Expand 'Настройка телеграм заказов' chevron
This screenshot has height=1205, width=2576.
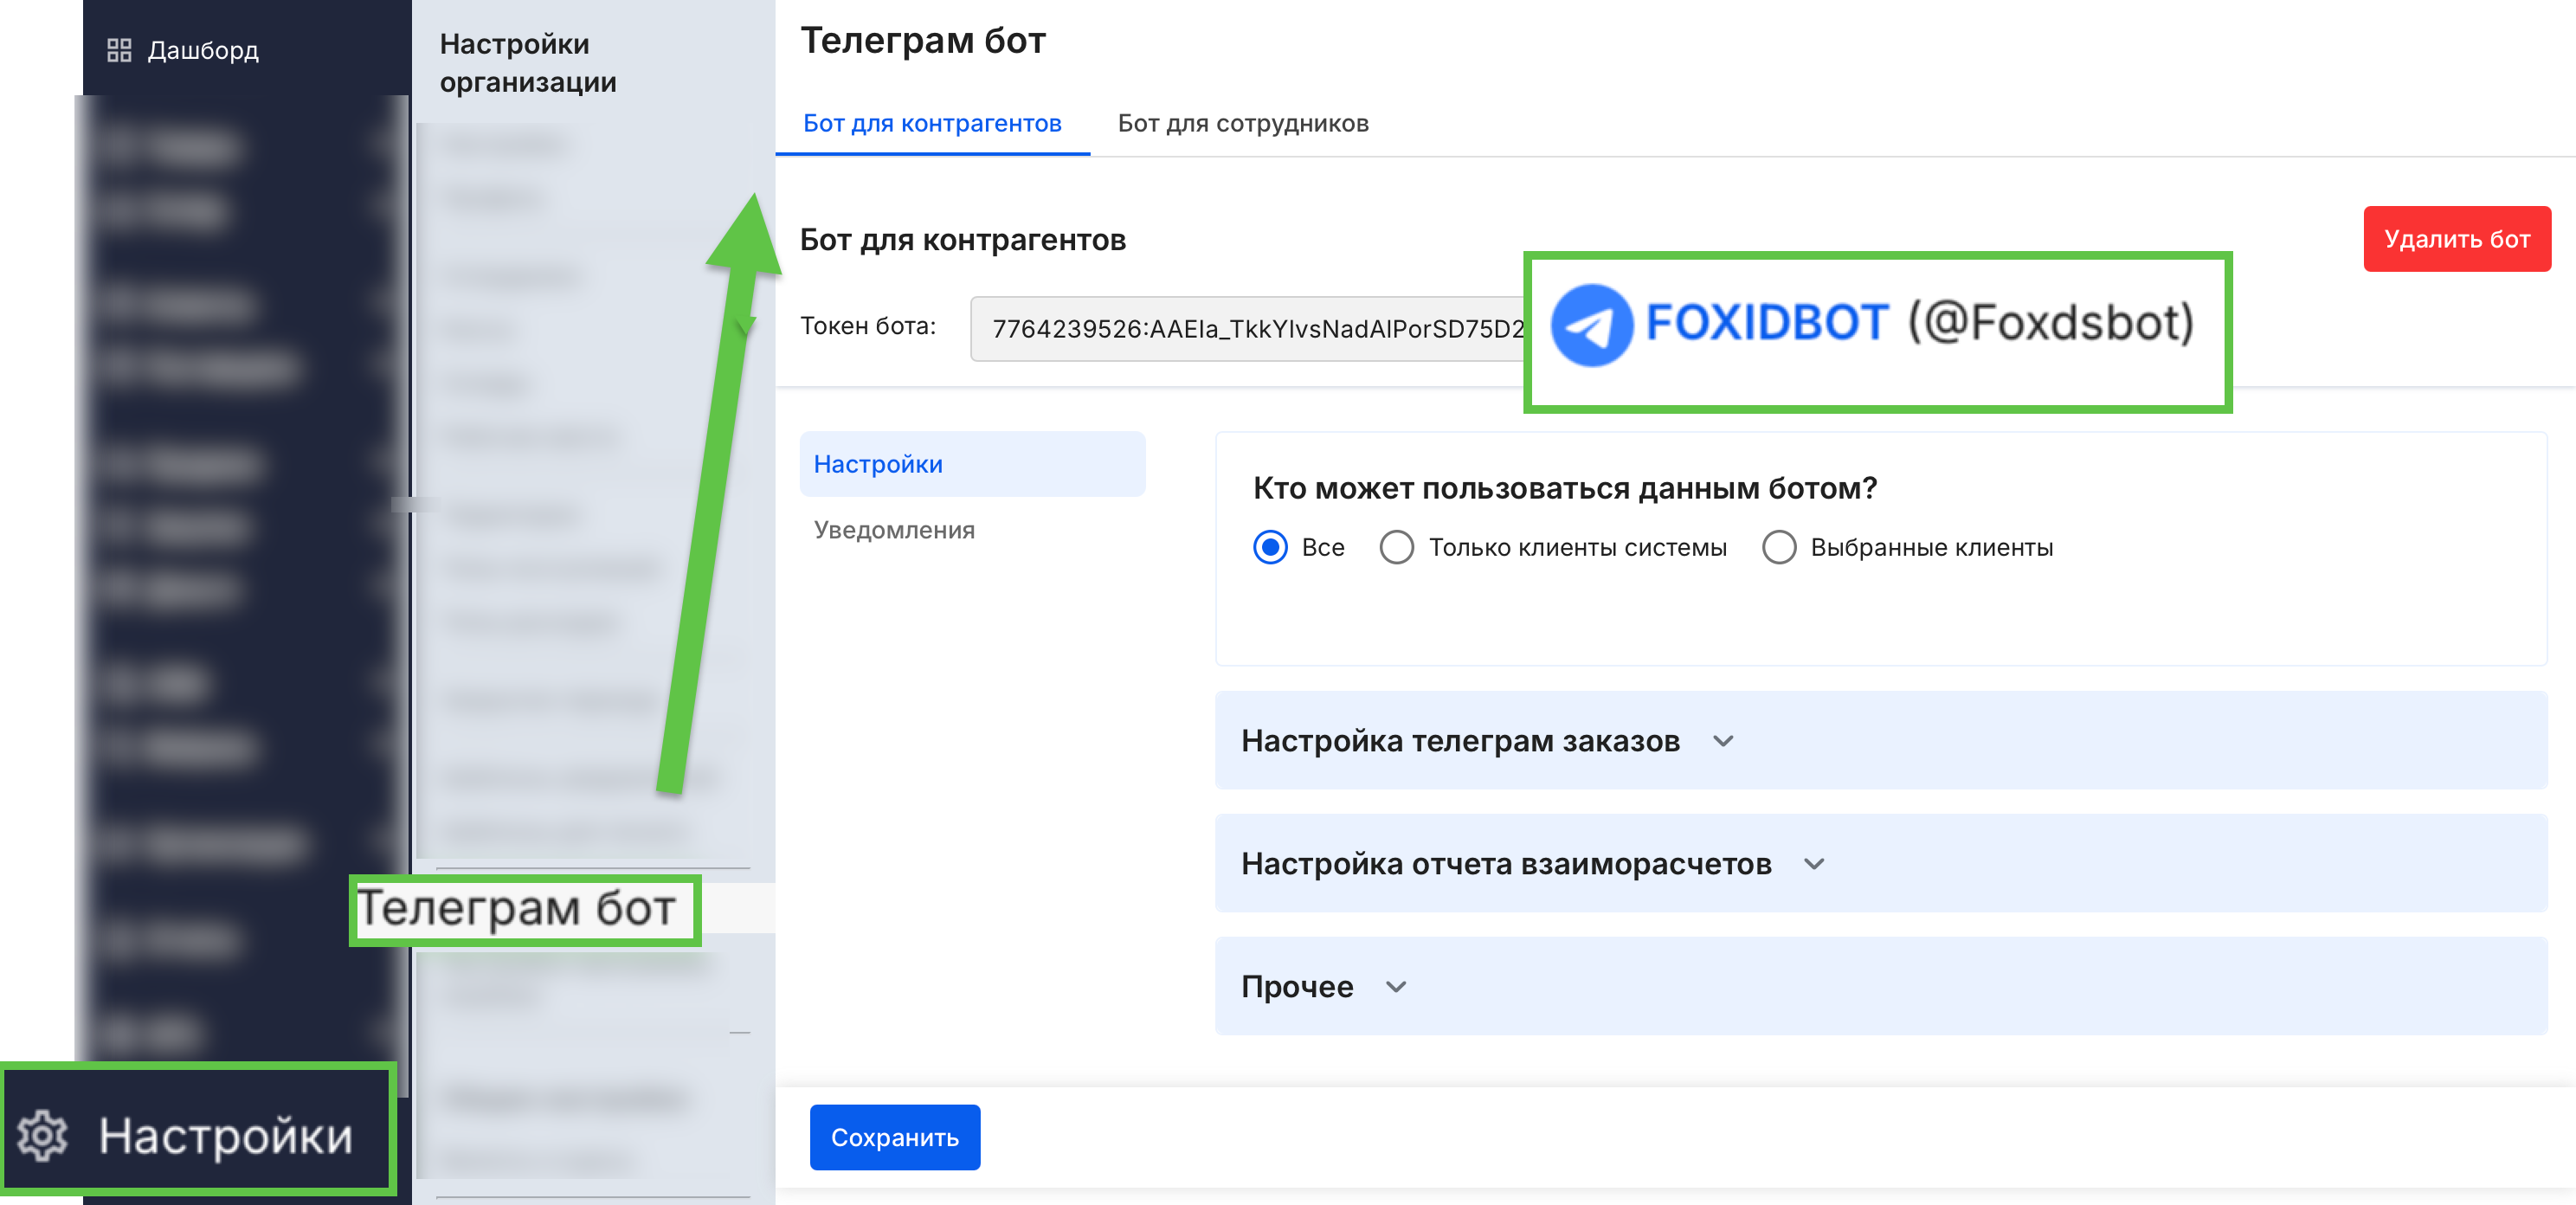pyautogui.click(x=1722, y=741)
